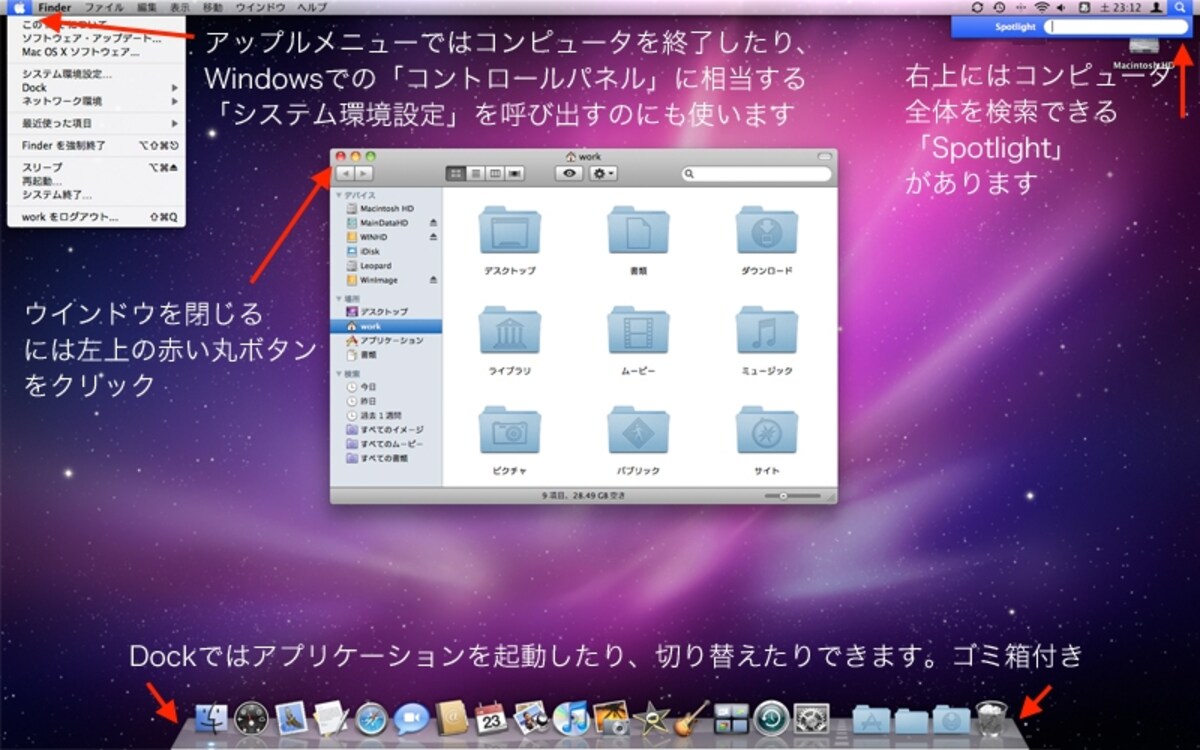
Task: Eject the MainDataHD volume in sidebar
Action: click(x=433, y=223)
